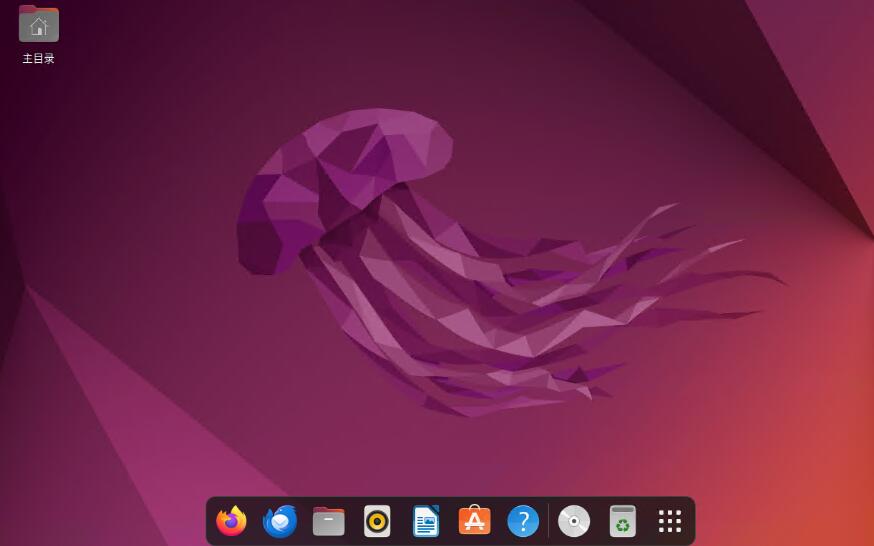Show Applications grid
Viewport: 874px width, 546px height.
pyautogui.click(x=670, y=521)
